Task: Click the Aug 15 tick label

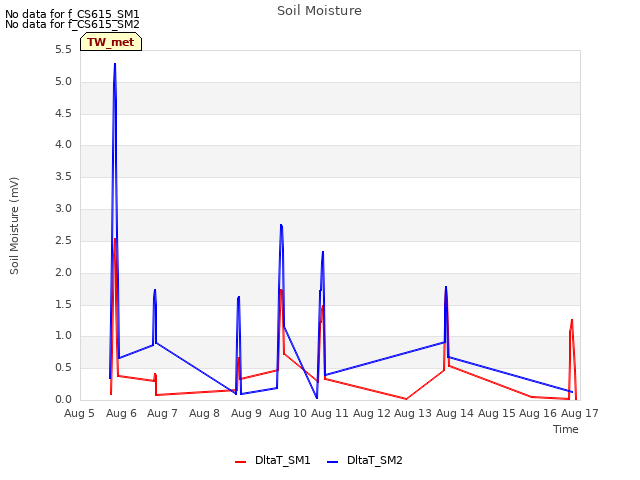Action: [497, 413]
